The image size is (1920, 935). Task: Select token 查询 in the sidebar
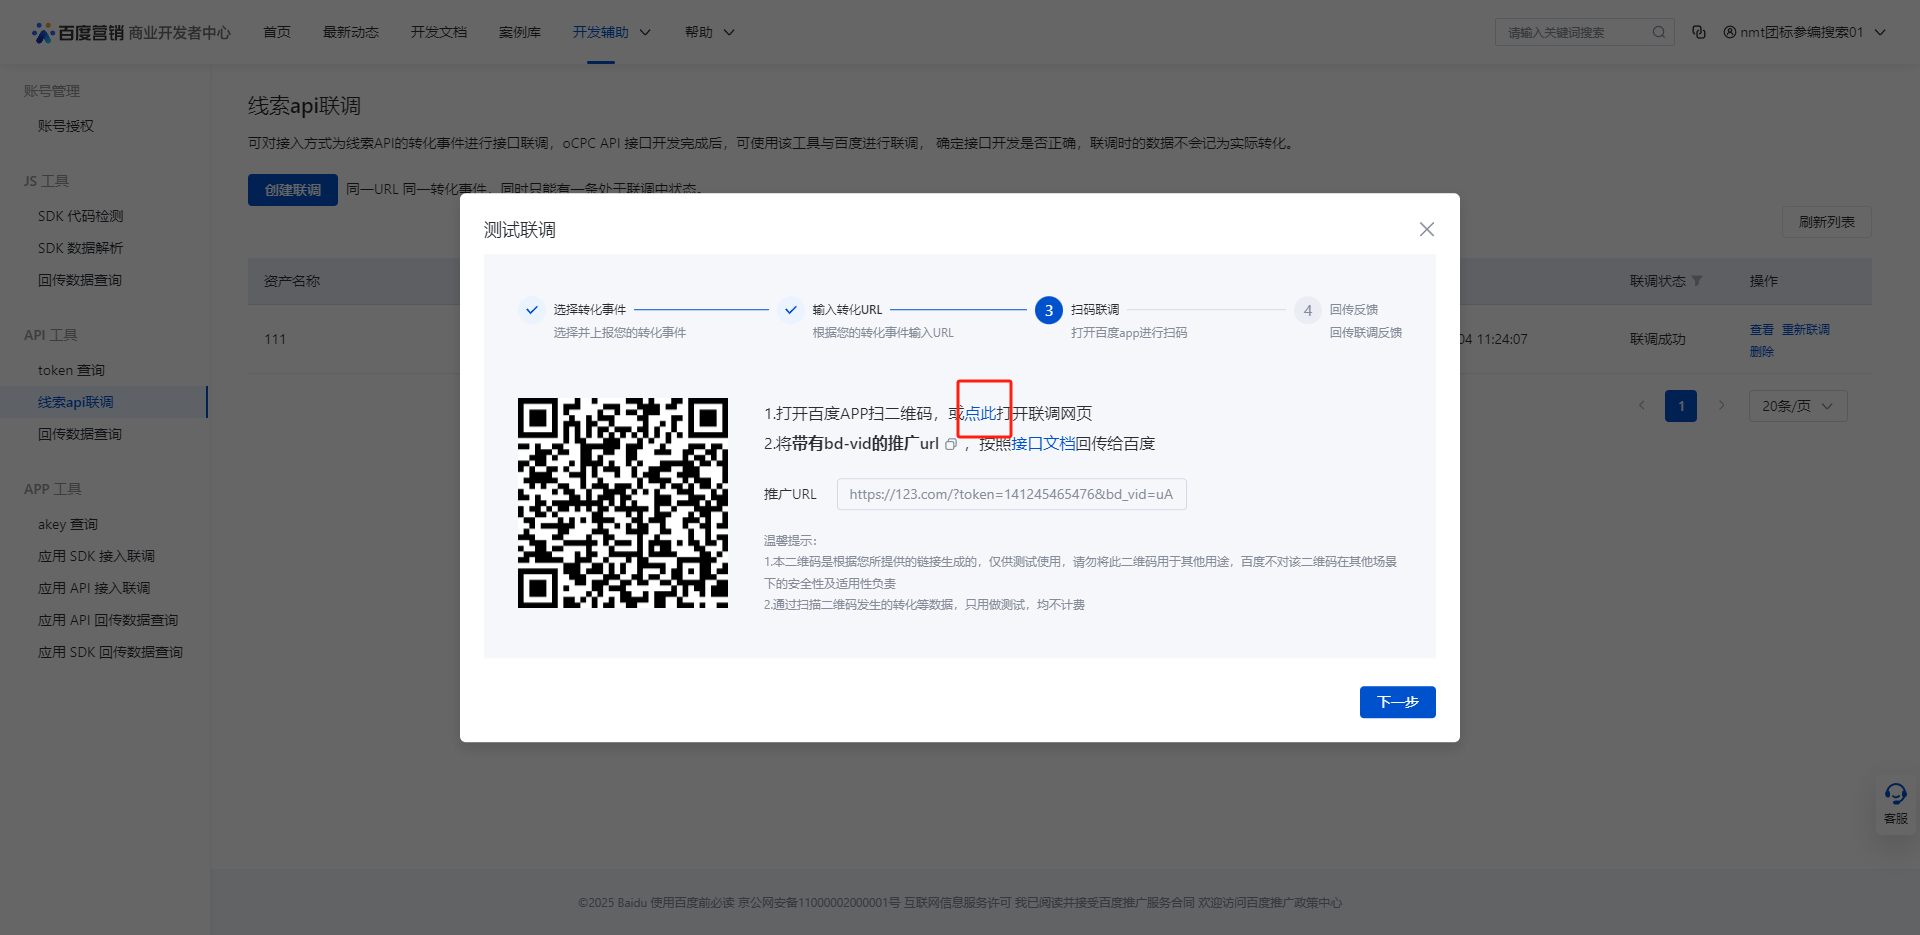point(71,370)
